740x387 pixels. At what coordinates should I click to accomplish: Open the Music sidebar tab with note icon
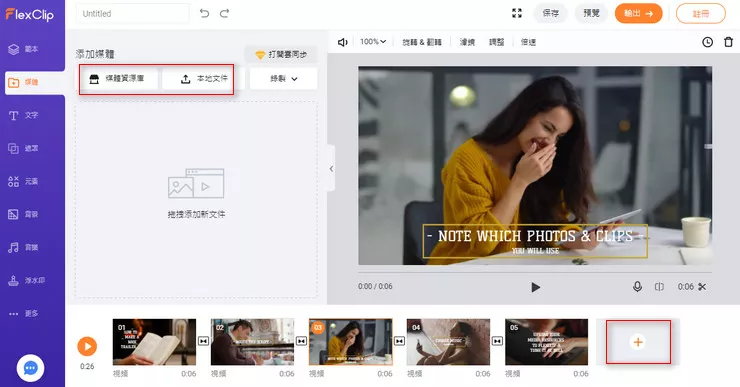pos(23,247)
